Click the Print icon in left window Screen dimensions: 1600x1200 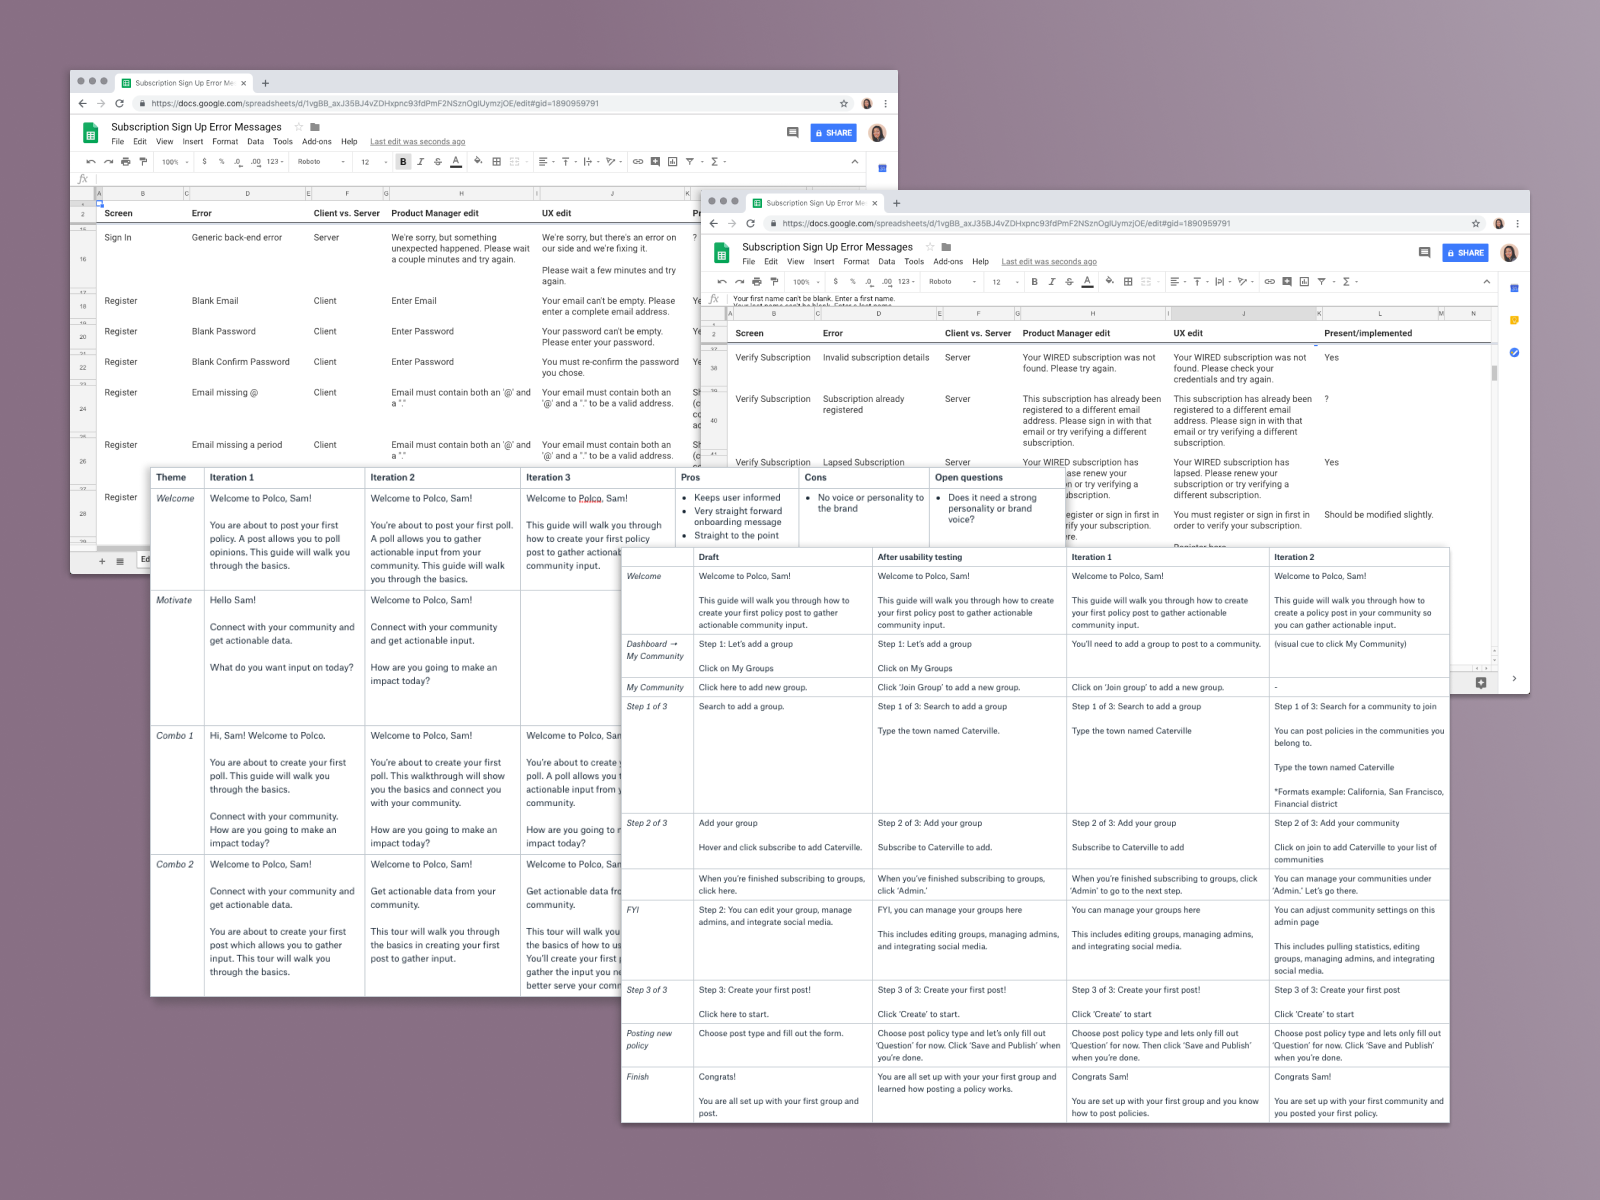click(125, 161)
